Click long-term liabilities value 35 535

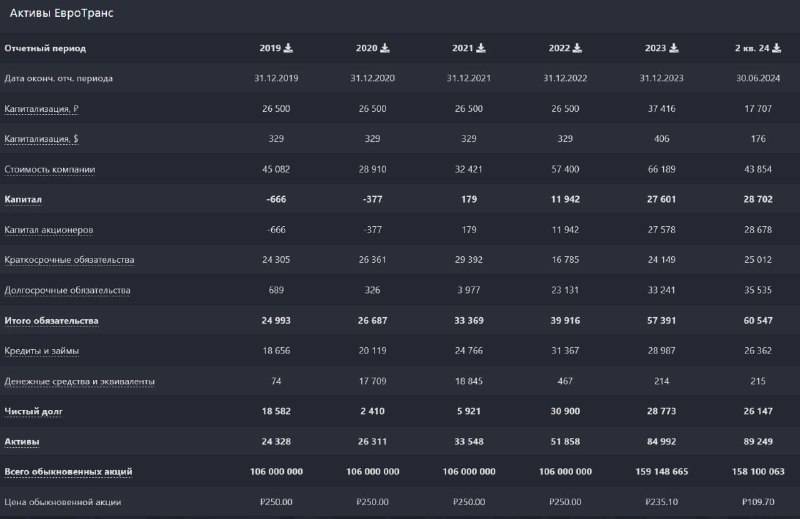coord(758,290)
